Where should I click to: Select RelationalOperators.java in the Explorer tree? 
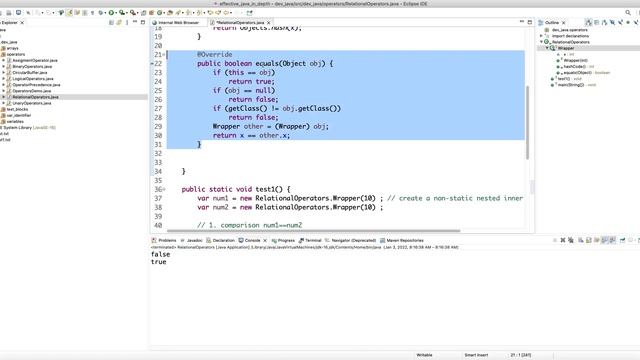[x=35, y=97]
